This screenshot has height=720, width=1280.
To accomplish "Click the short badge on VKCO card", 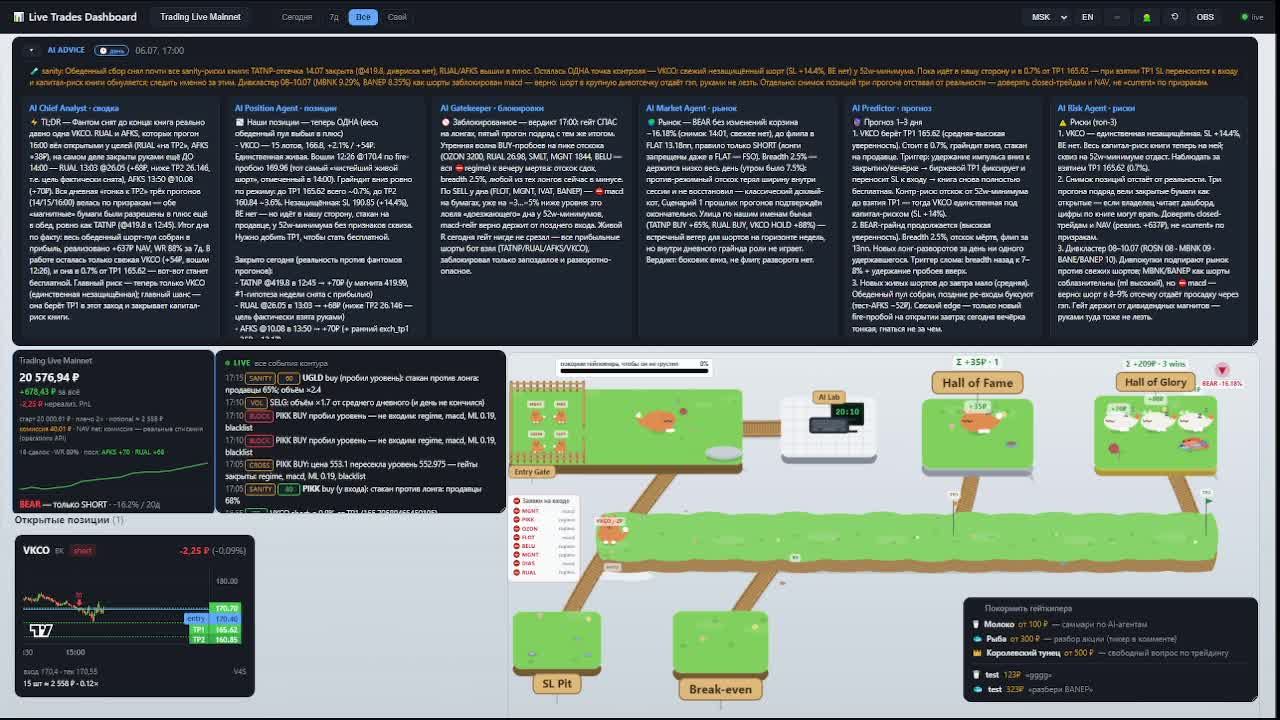I will [x=83, y=551].
